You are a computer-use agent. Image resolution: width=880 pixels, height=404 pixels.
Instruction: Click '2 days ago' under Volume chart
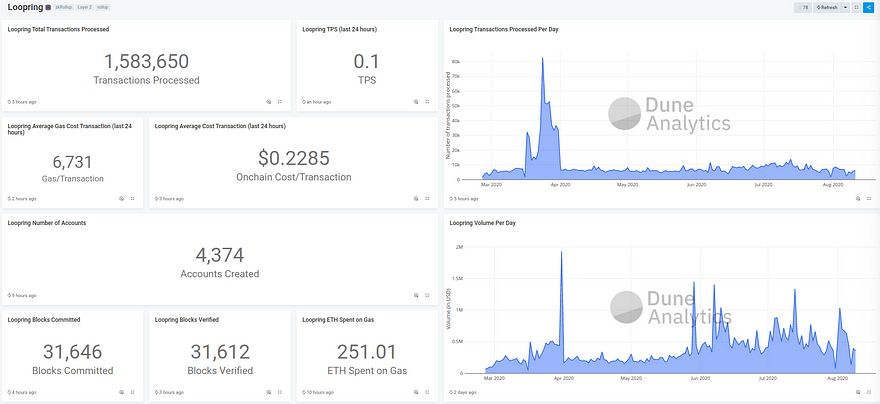[463, 392]
